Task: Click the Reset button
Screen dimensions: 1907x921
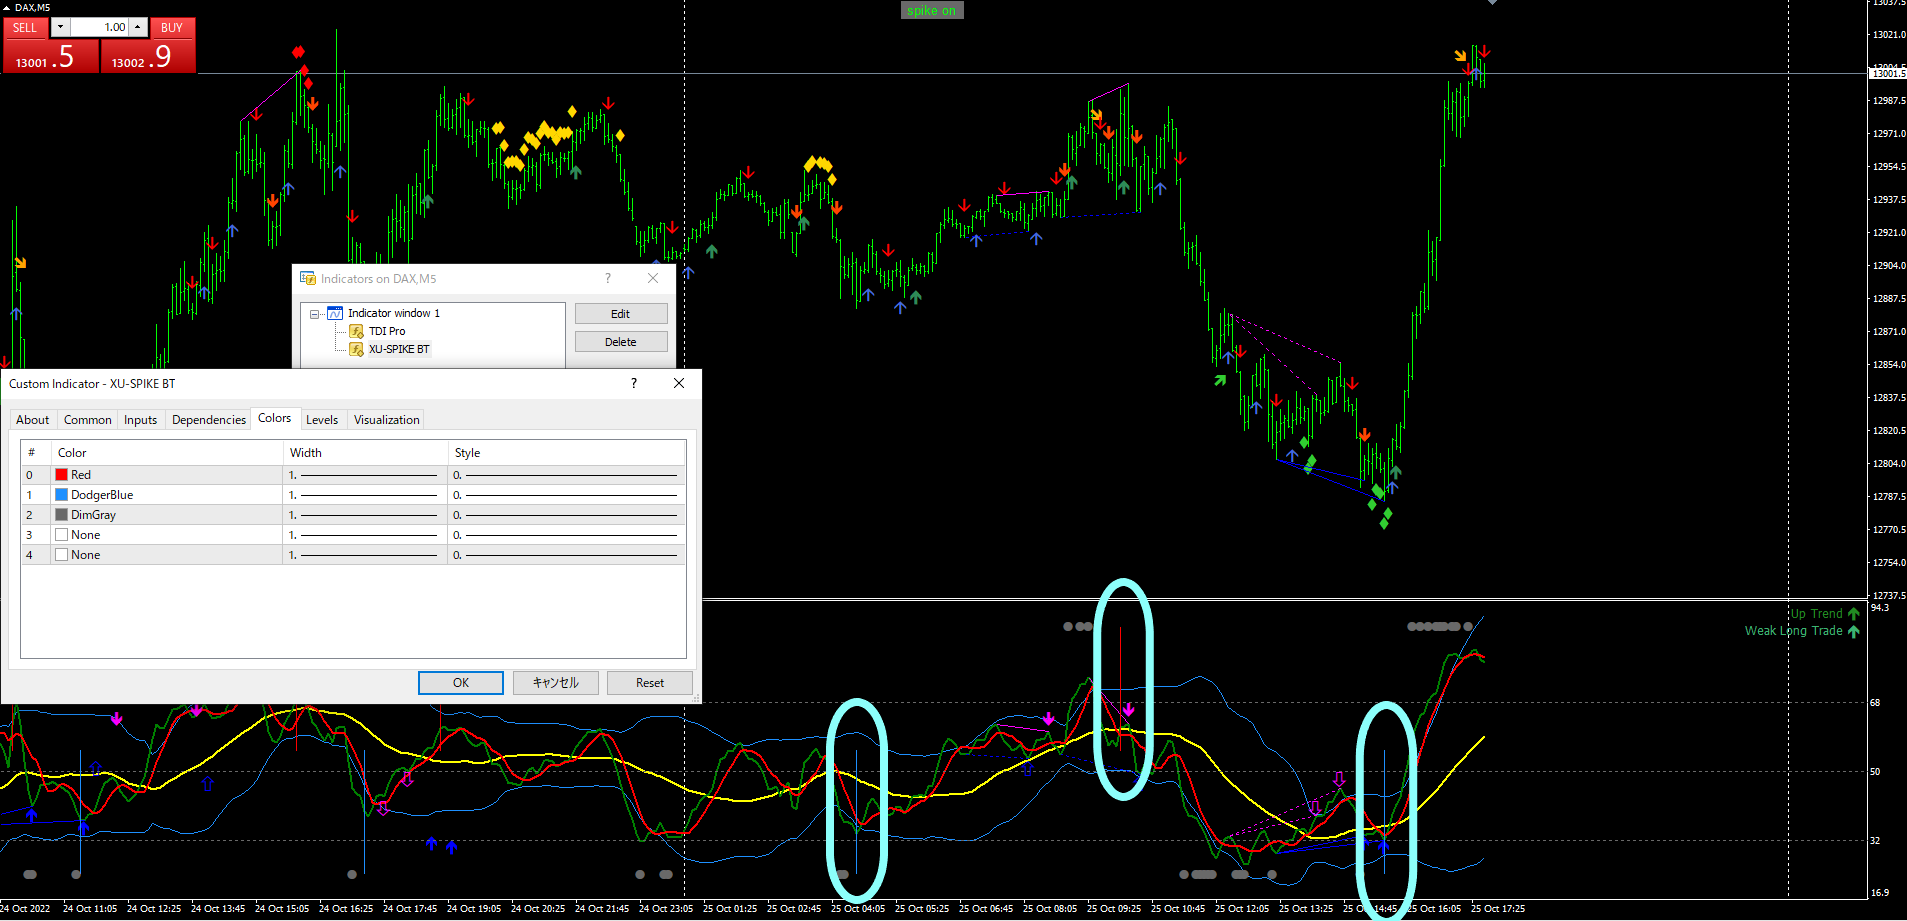Action: click(649, 683)
